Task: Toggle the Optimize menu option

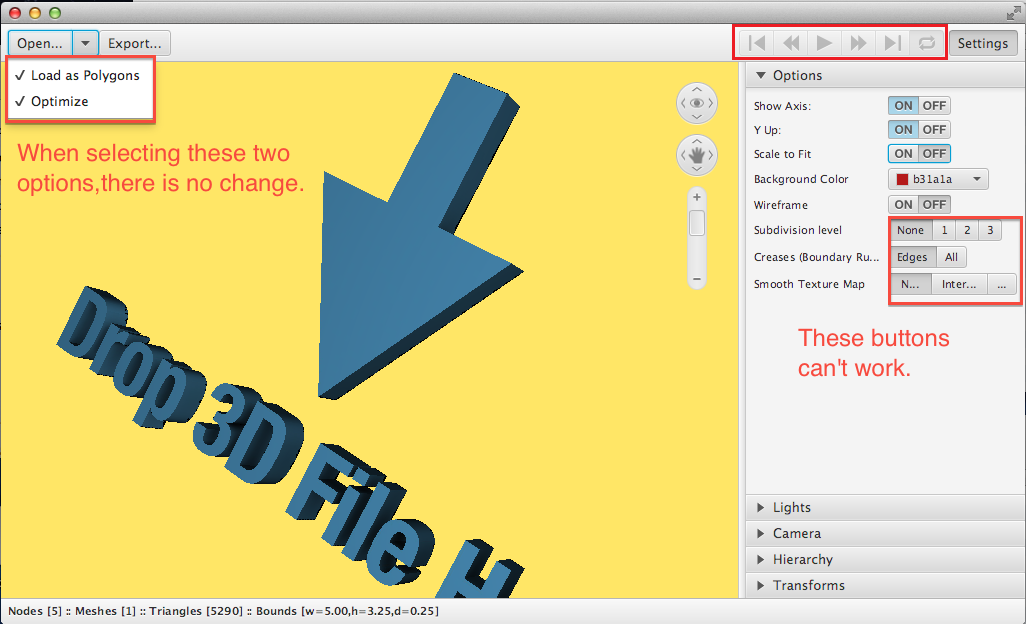Action: [x=59, y=102]
